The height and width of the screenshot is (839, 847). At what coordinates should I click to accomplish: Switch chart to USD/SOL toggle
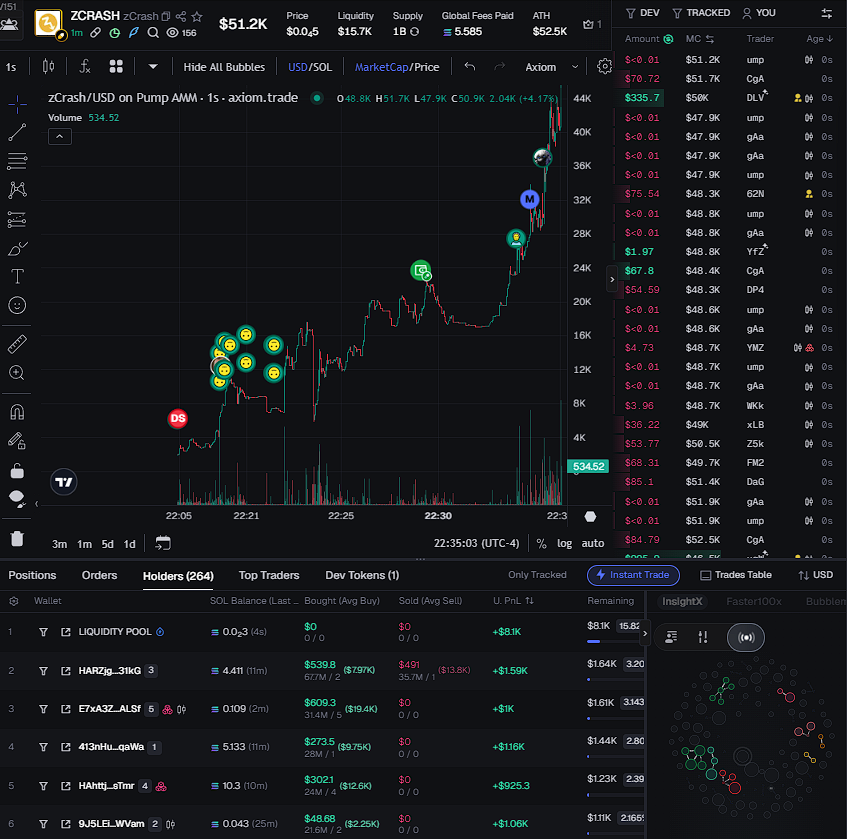click(310, 67)
